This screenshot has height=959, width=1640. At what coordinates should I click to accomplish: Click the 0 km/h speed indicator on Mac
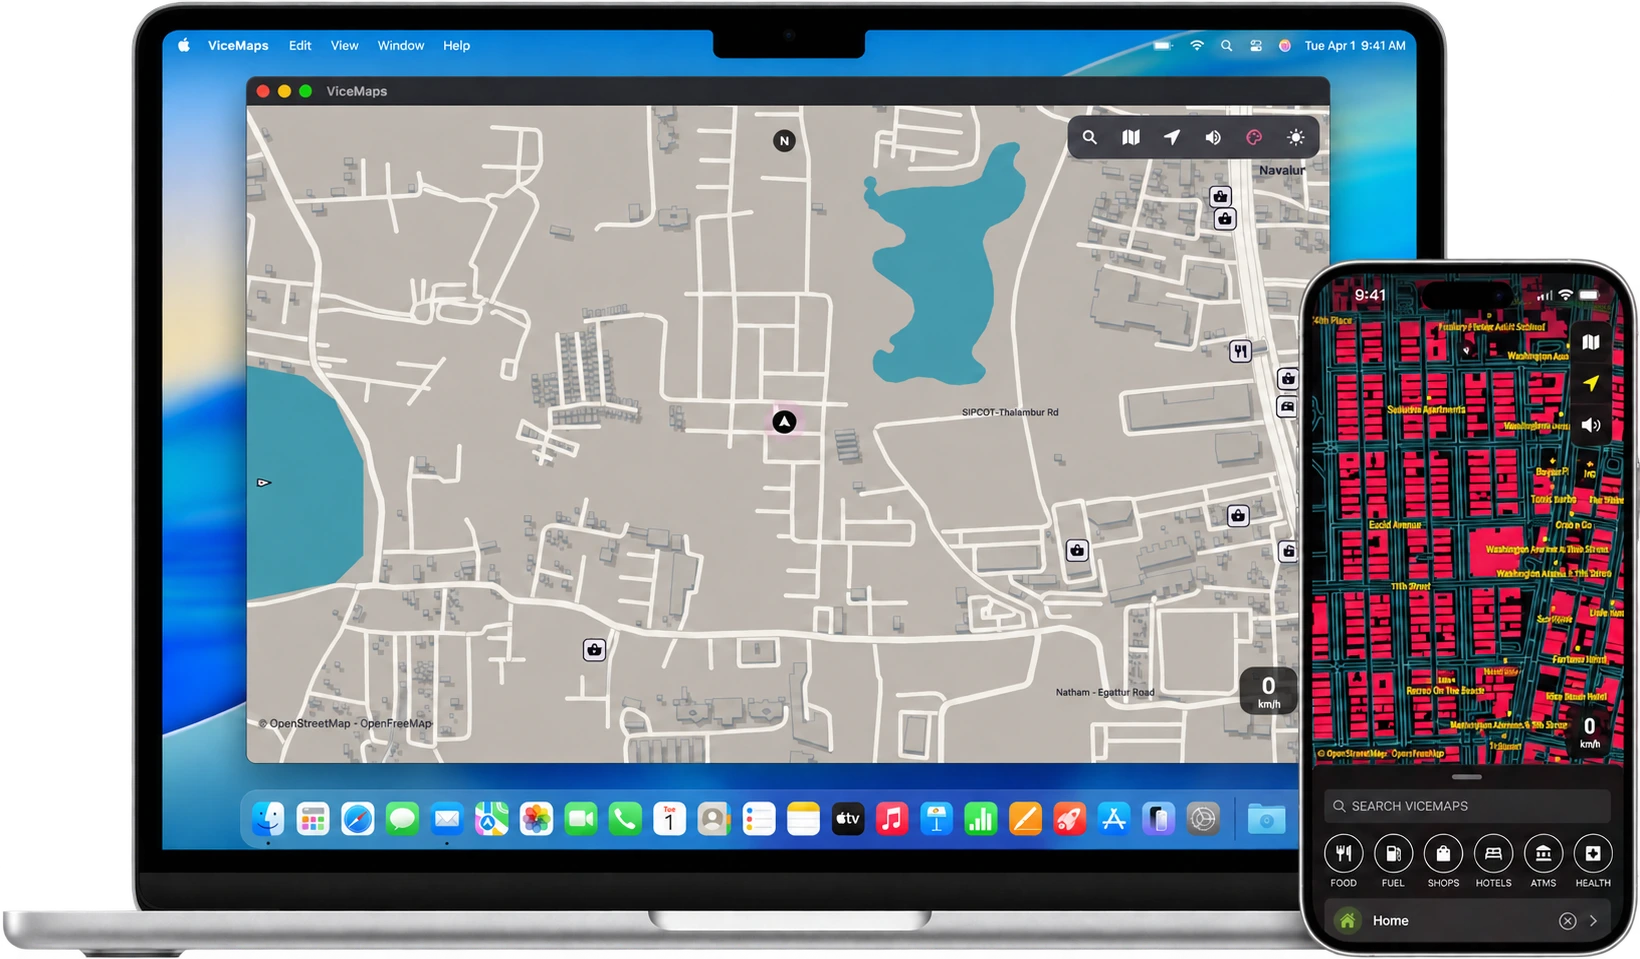(x=1268, y=691)
